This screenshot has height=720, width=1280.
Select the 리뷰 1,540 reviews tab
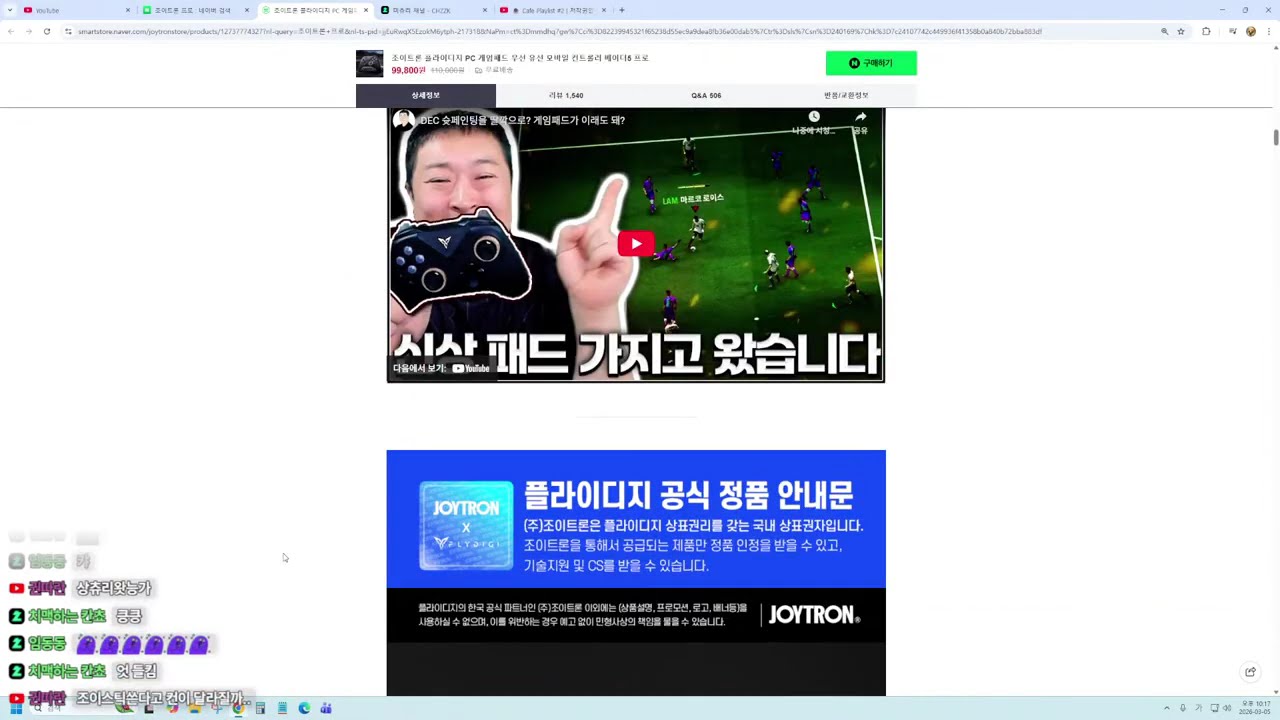coord(566,95)
